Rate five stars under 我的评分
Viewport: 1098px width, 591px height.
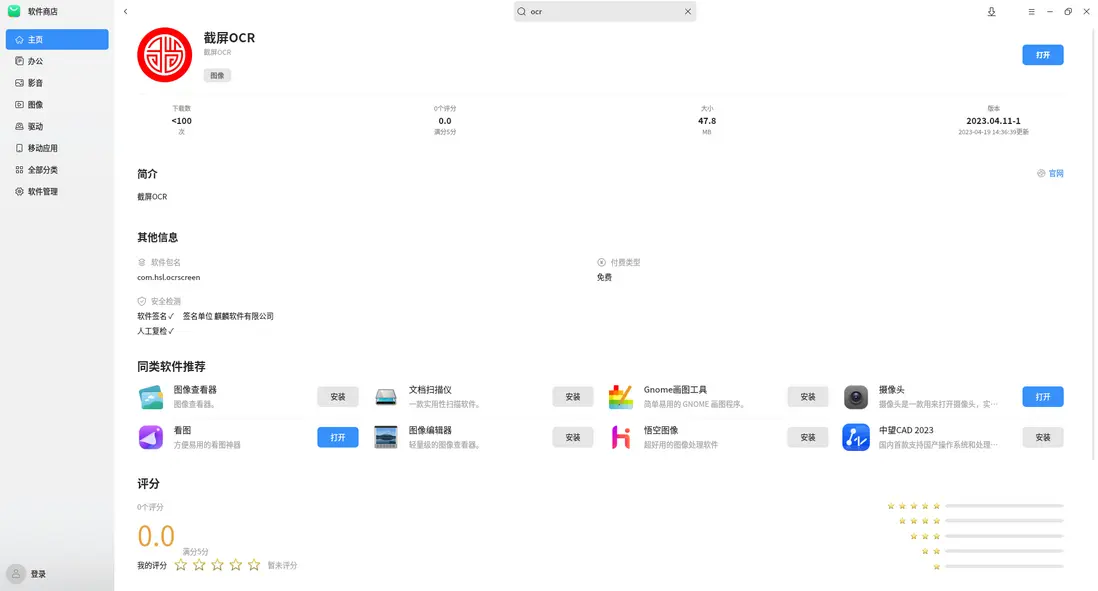pos(254,564)
